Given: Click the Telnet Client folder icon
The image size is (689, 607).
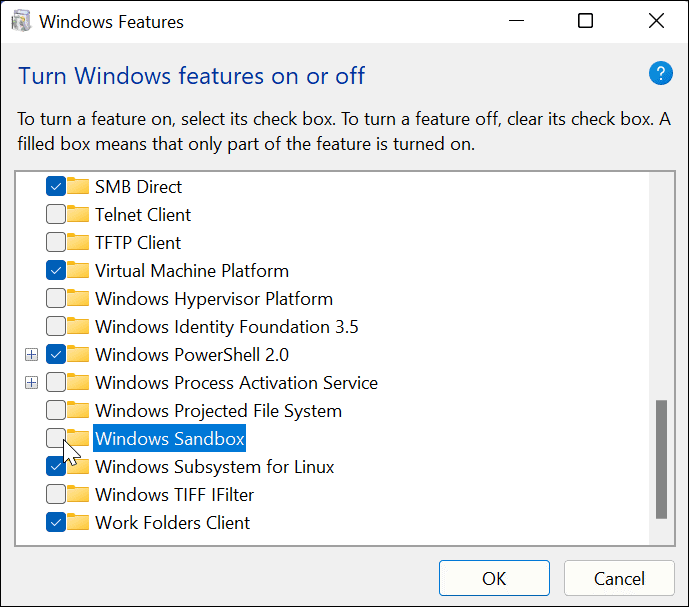Looking at the screenshot, I should coord(79,214).
